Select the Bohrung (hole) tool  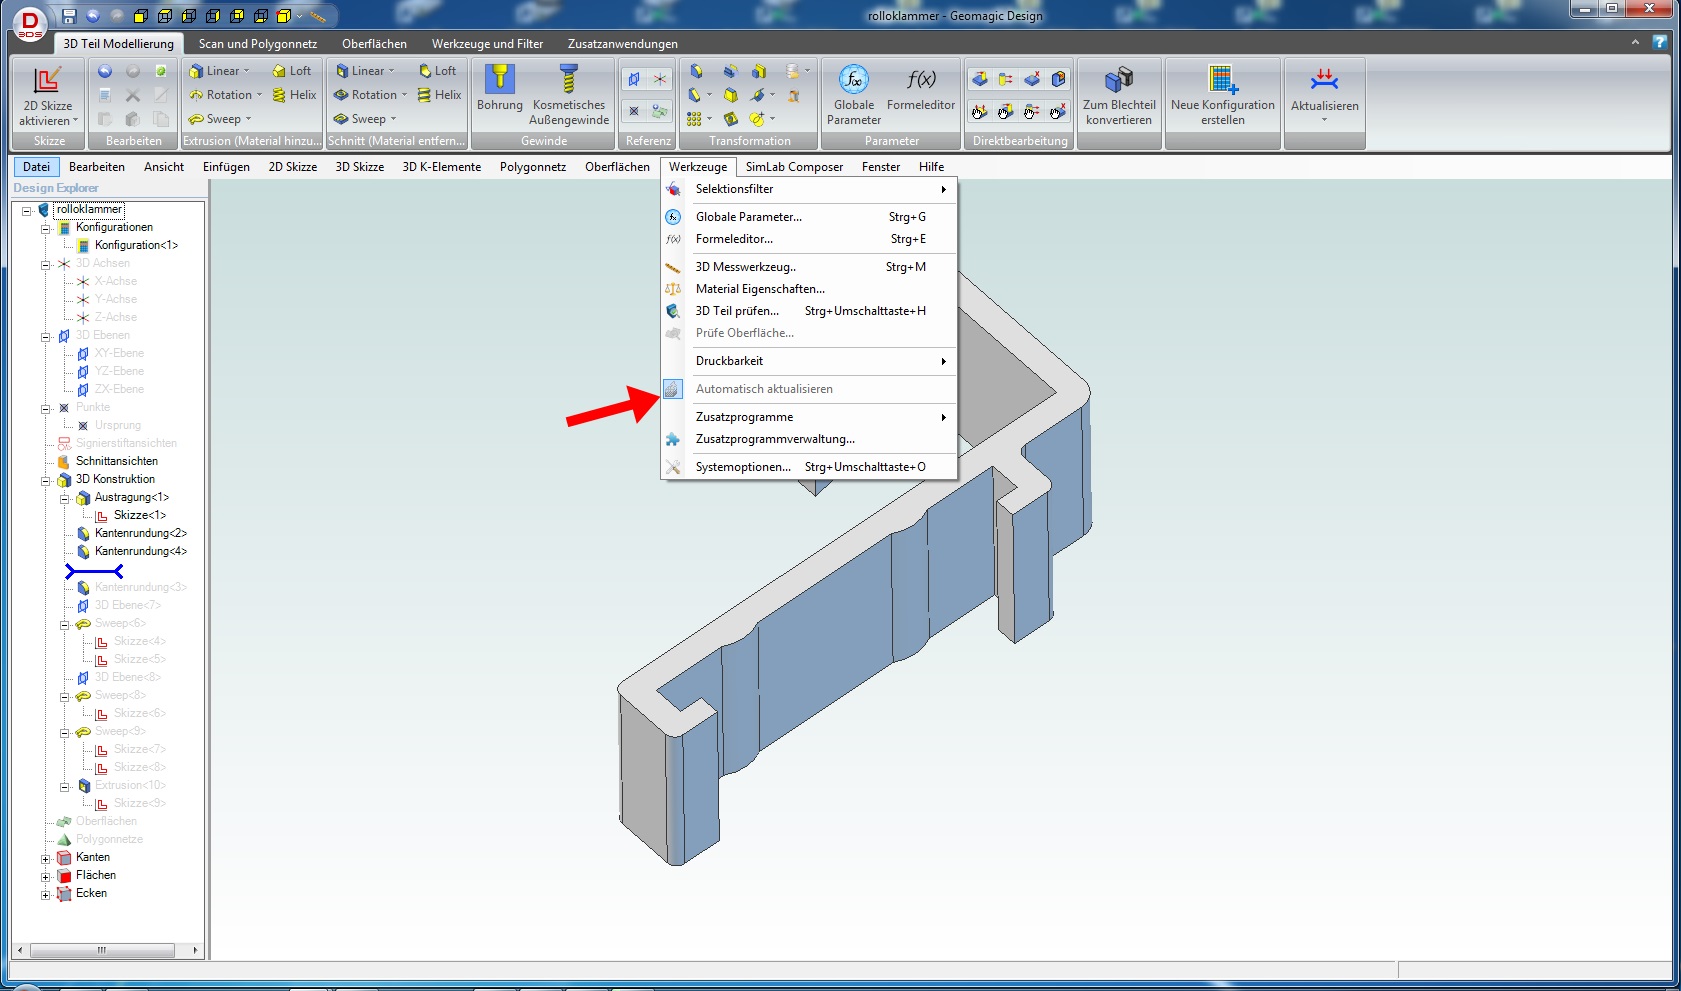click(500, 88)
